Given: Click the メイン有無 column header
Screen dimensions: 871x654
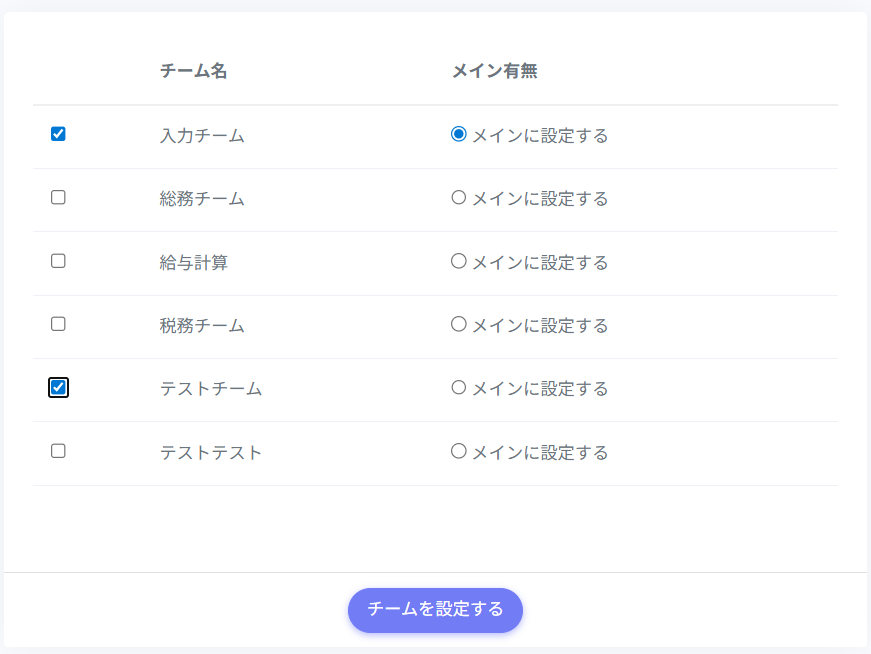Looking at the screenshot, I should (x=494, y=71).
